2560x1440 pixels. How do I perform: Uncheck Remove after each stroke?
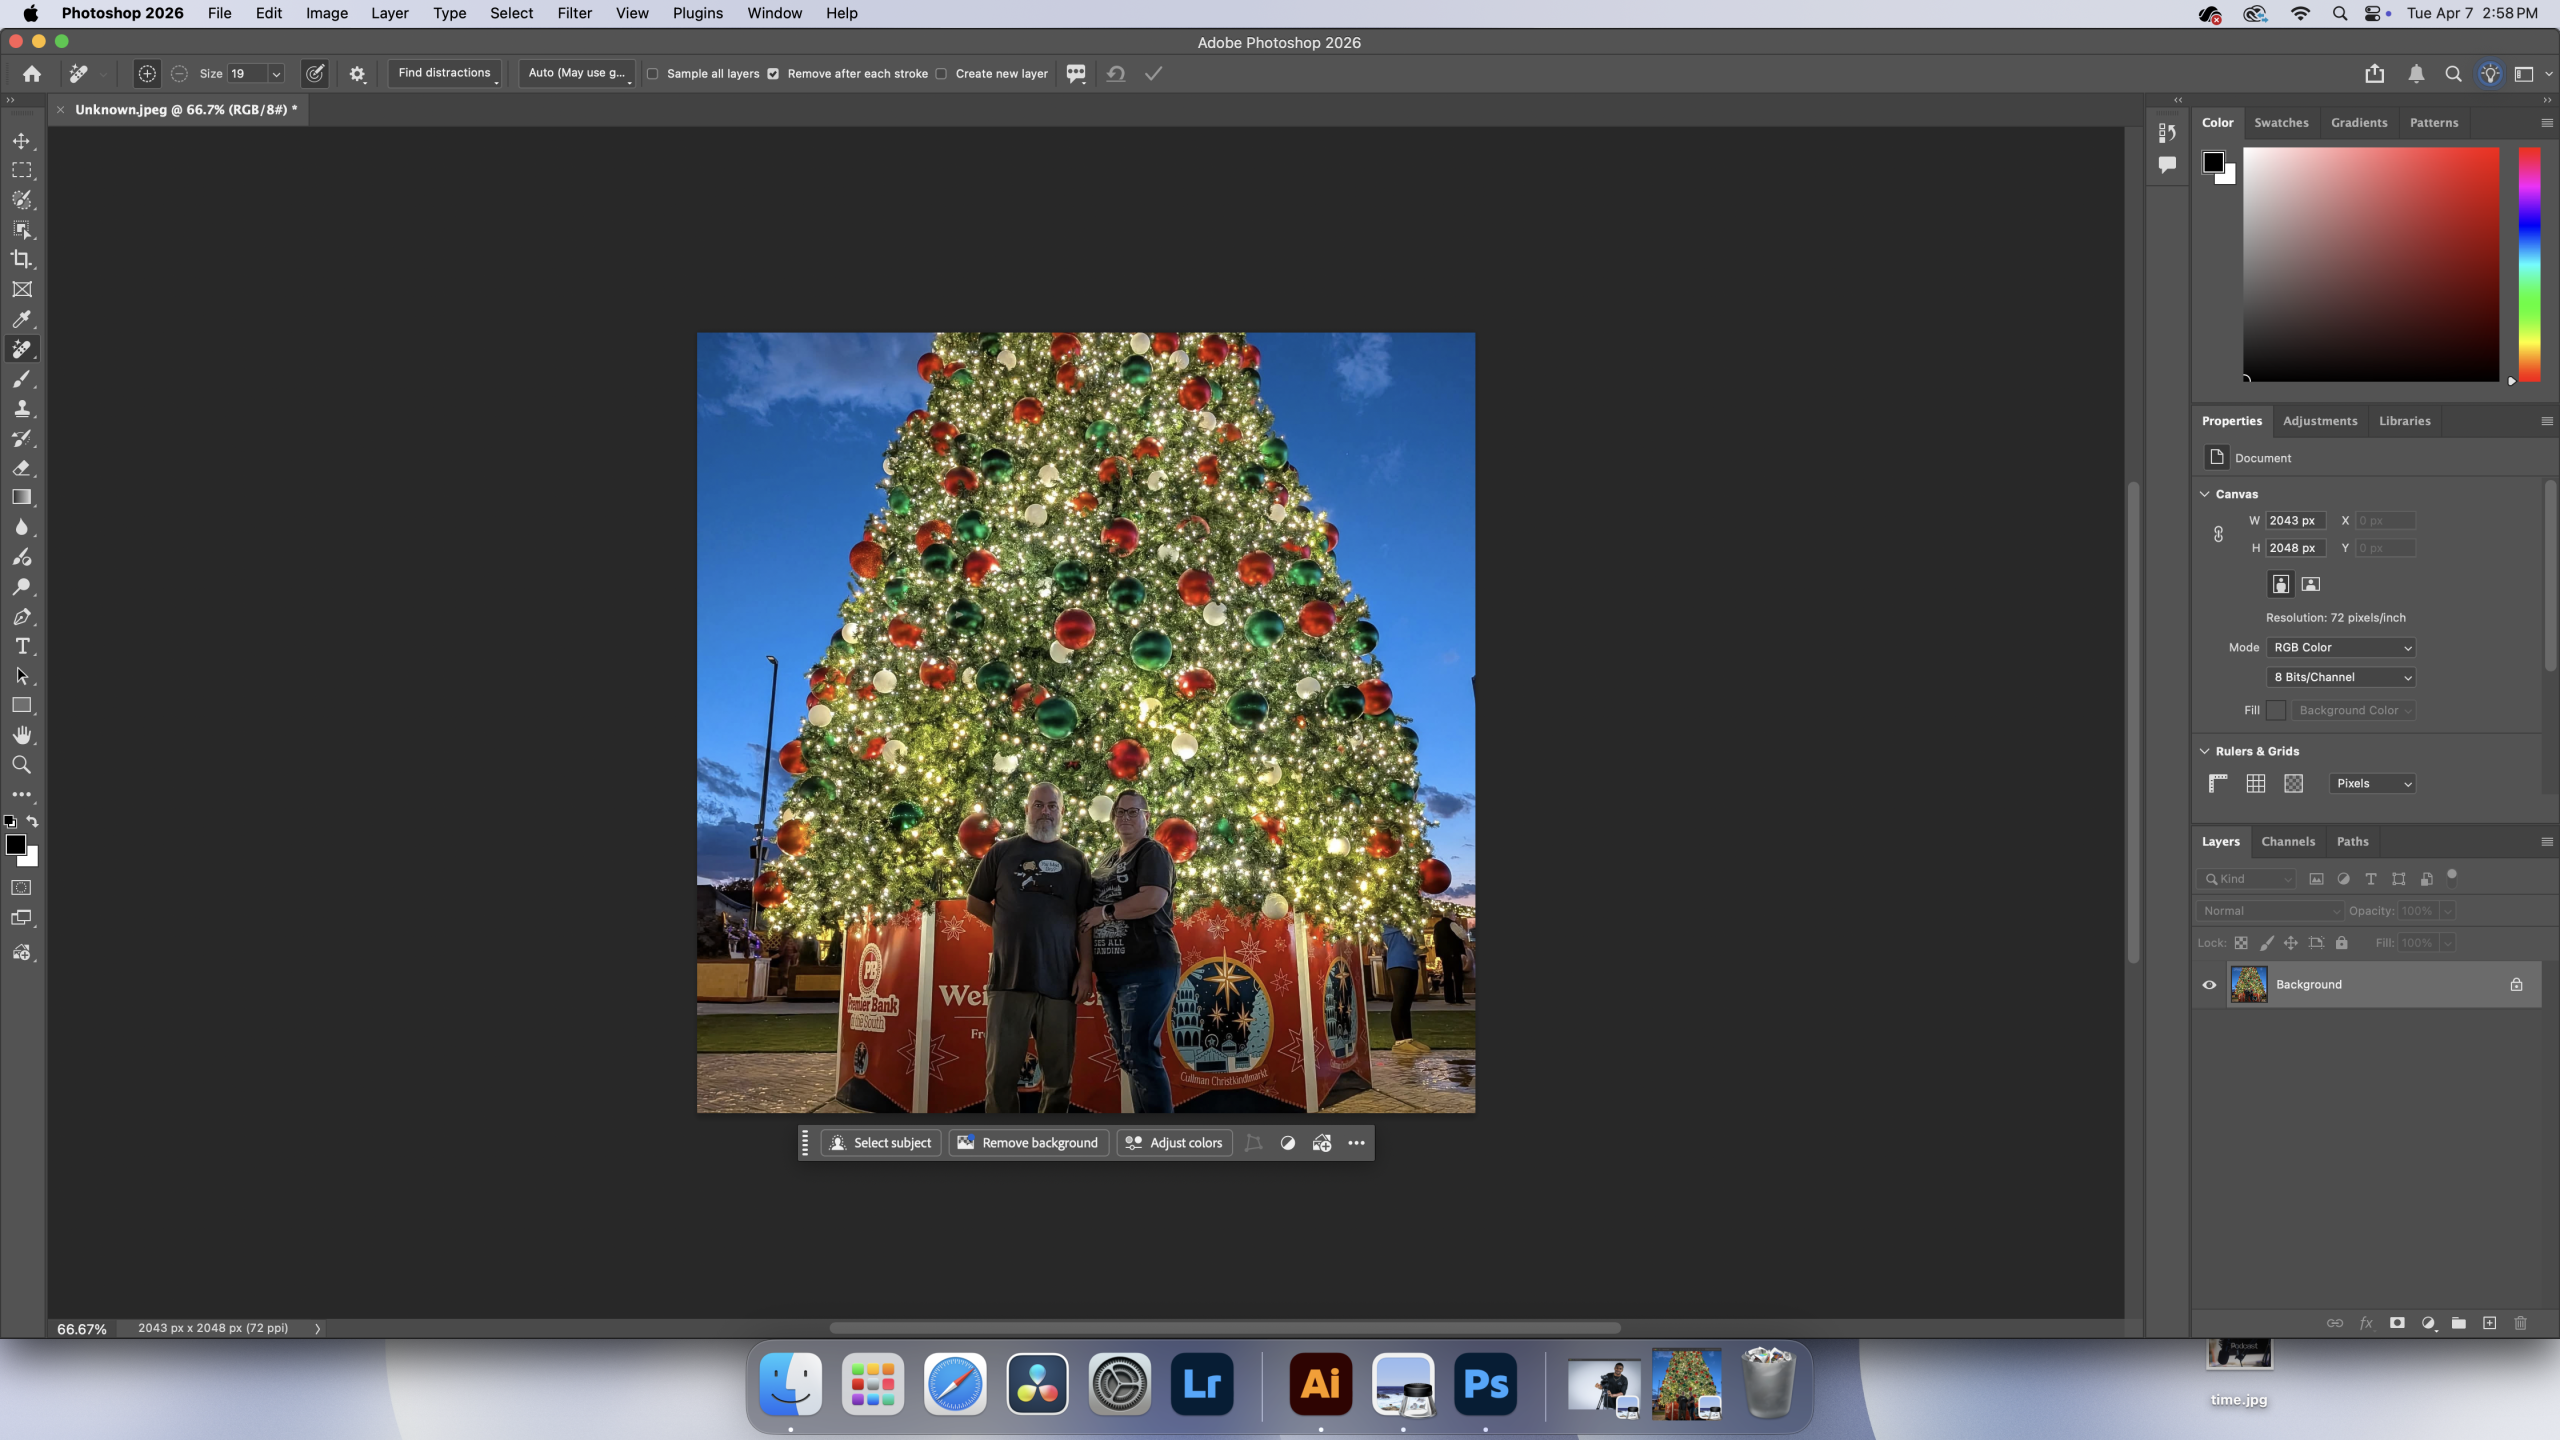click(773, 74)
